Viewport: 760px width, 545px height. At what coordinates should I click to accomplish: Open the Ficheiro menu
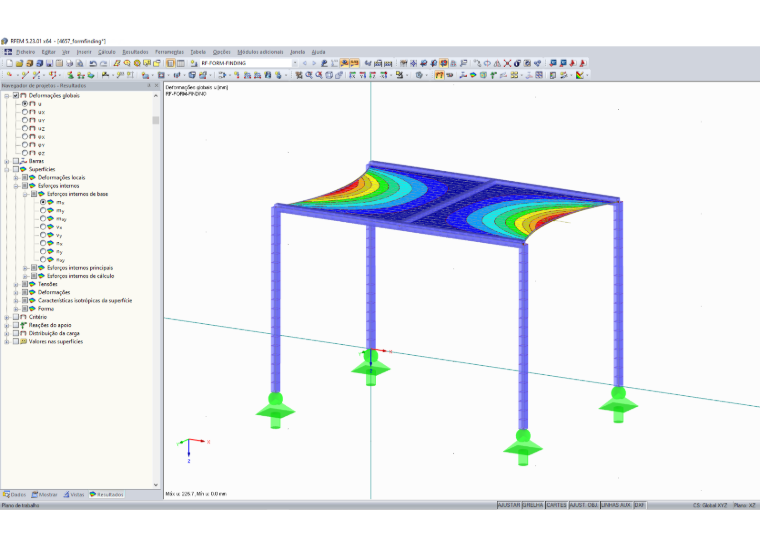tap(25, 52)
